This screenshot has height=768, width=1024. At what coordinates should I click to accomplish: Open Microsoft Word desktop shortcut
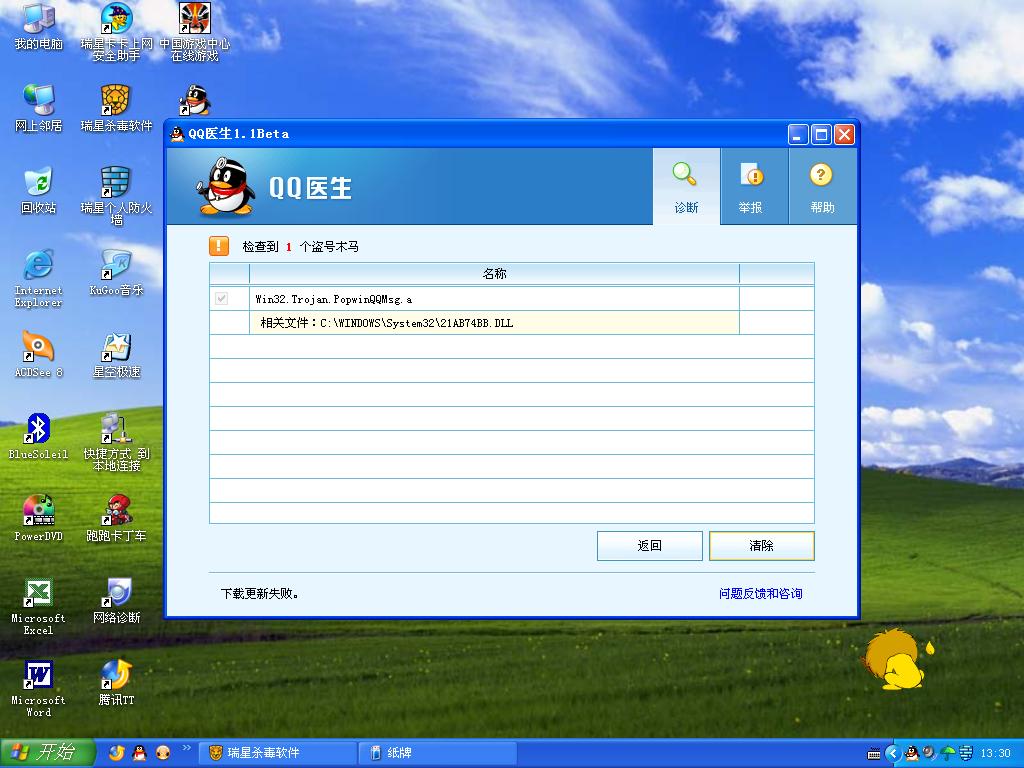[39, 688]
